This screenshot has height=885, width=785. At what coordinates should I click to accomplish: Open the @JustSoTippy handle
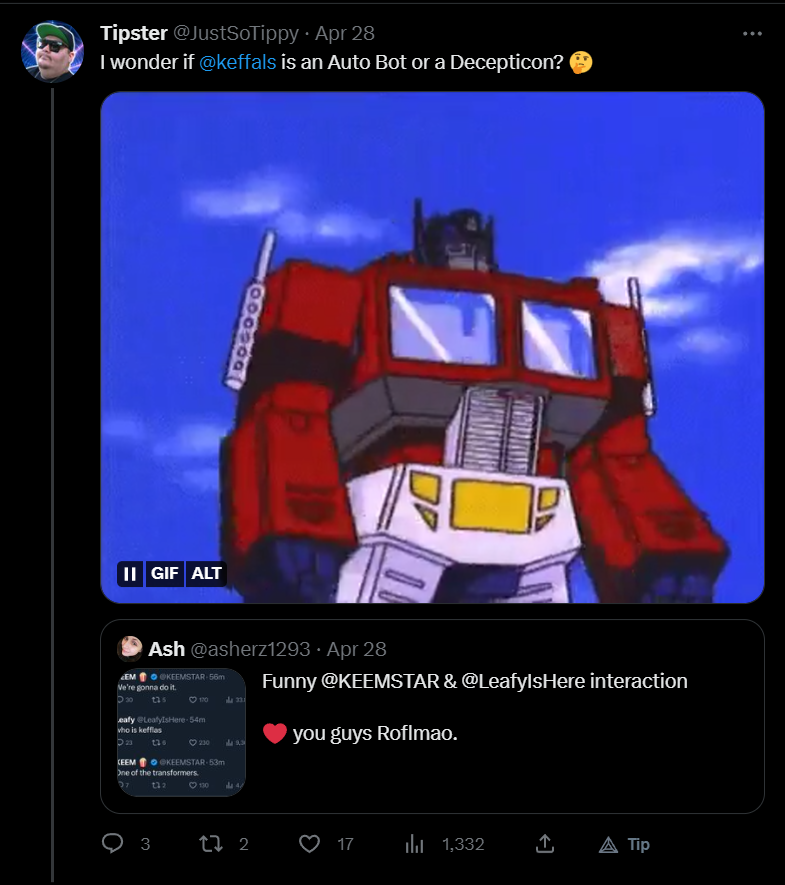point(235,33)
